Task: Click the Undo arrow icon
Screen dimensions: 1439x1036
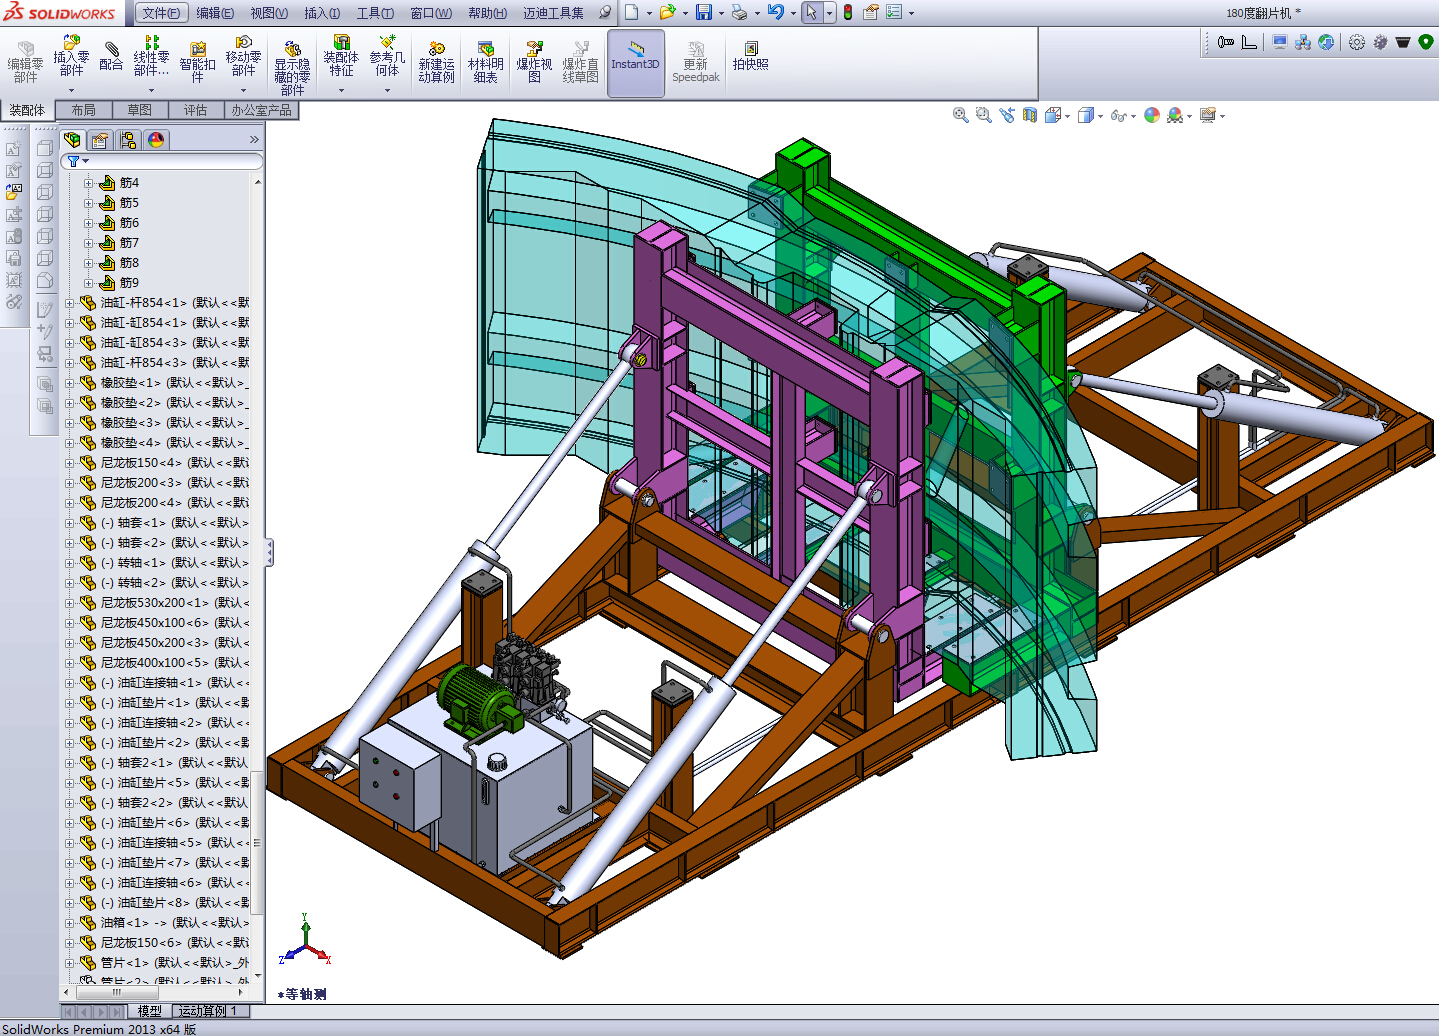Action: pos(775,13)
